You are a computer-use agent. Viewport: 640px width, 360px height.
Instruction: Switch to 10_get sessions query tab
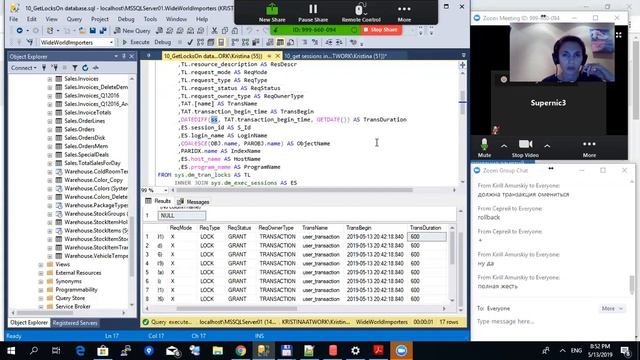point(335,56)
